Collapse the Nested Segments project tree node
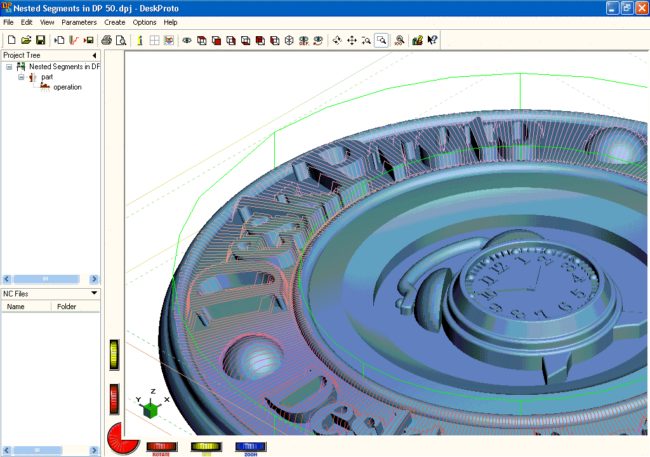650x457 pixels. pos(9,67)
